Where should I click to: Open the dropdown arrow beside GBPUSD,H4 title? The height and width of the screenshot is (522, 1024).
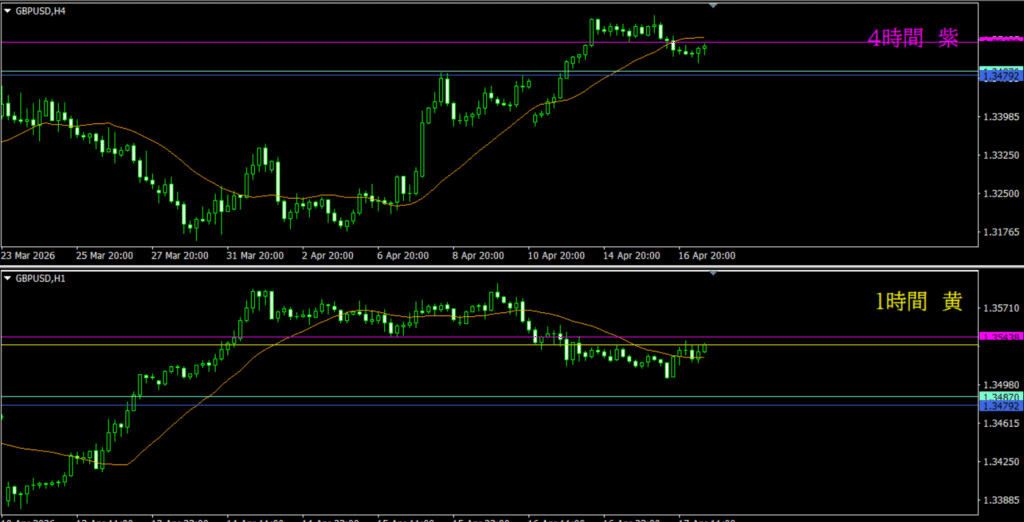[8, 9]
